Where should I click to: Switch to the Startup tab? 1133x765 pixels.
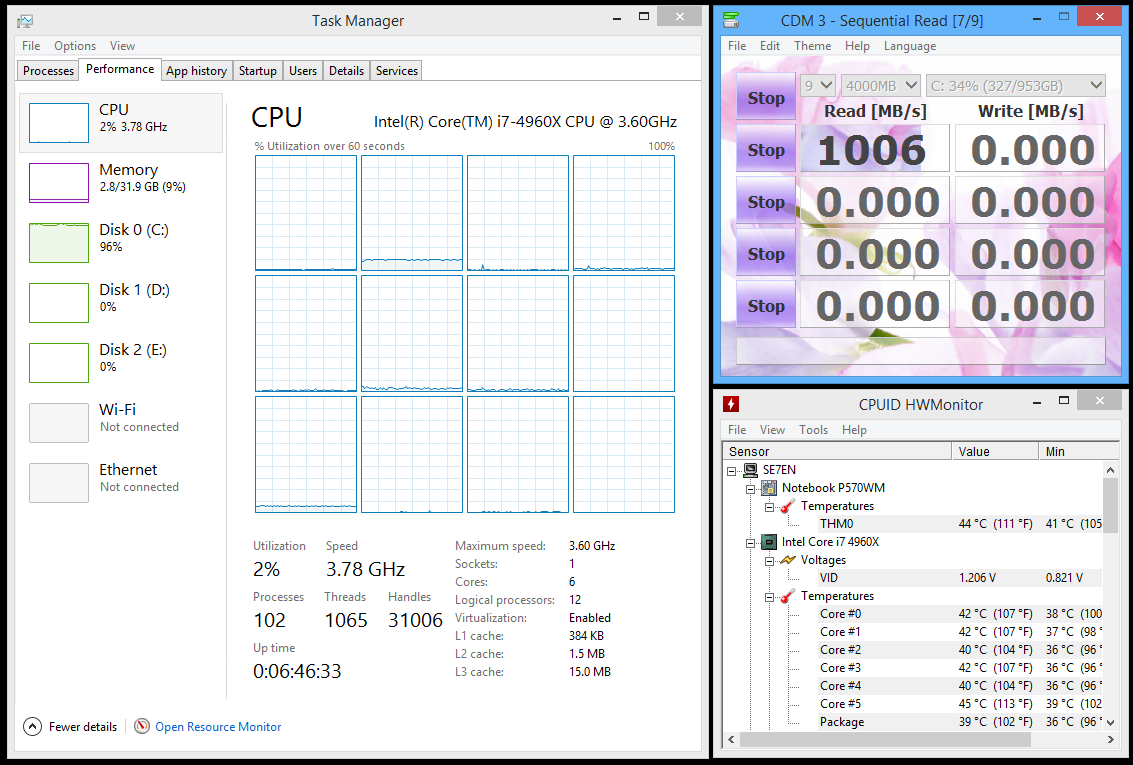click(x=258, y=71)
